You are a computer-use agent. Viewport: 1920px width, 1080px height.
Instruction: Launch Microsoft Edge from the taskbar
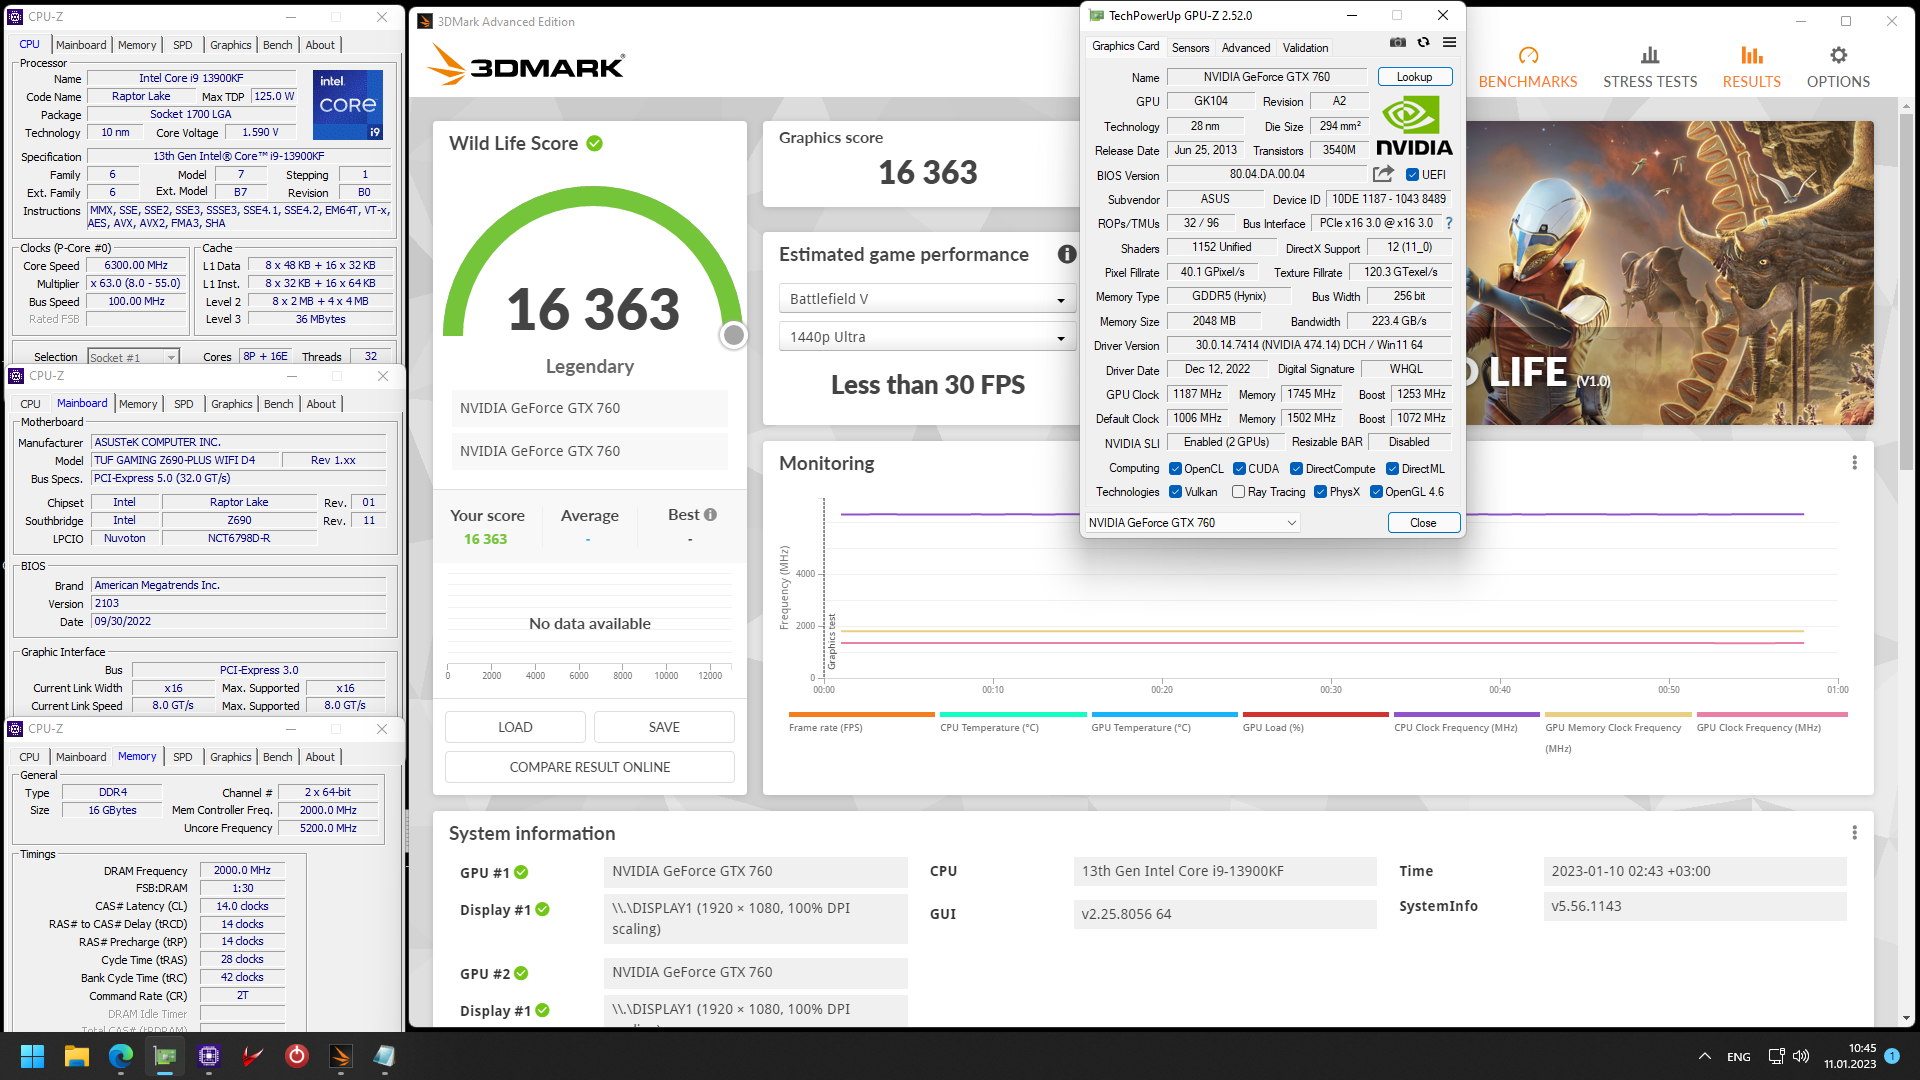pyautogui.click(x=121, y=1056)
